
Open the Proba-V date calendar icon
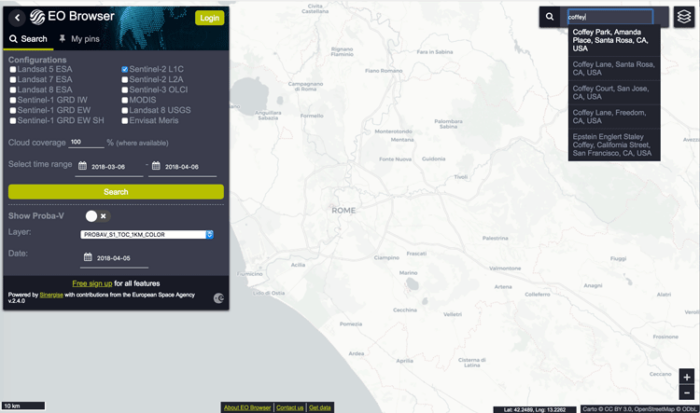tap(88, 257)
